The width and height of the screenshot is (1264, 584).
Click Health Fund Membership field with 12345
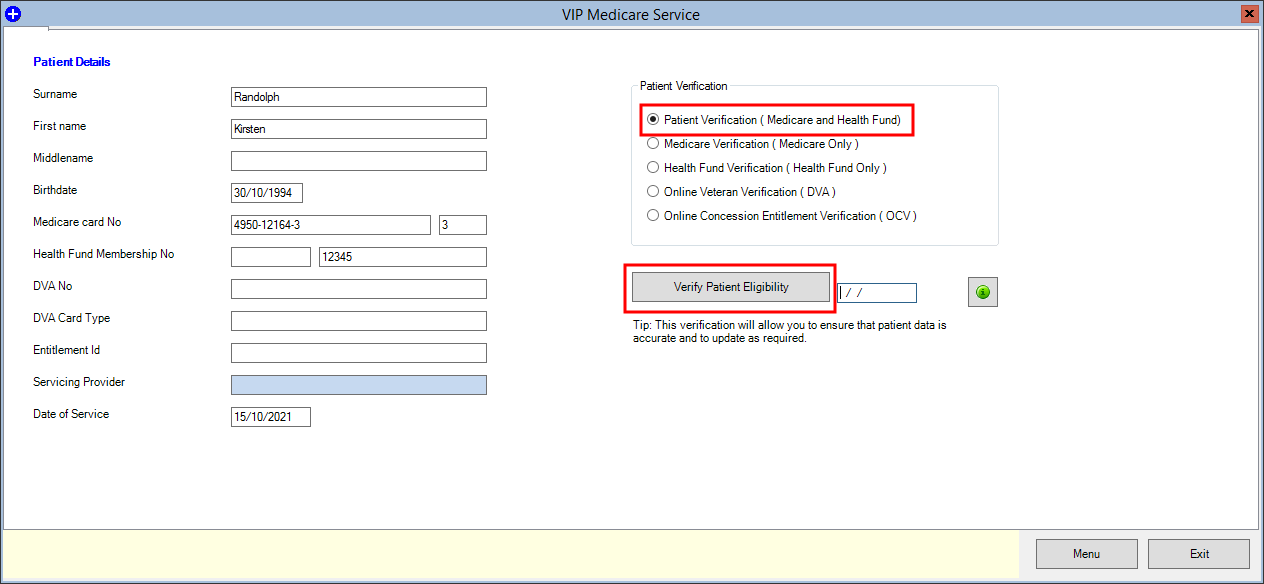click(x=403, y=257)
